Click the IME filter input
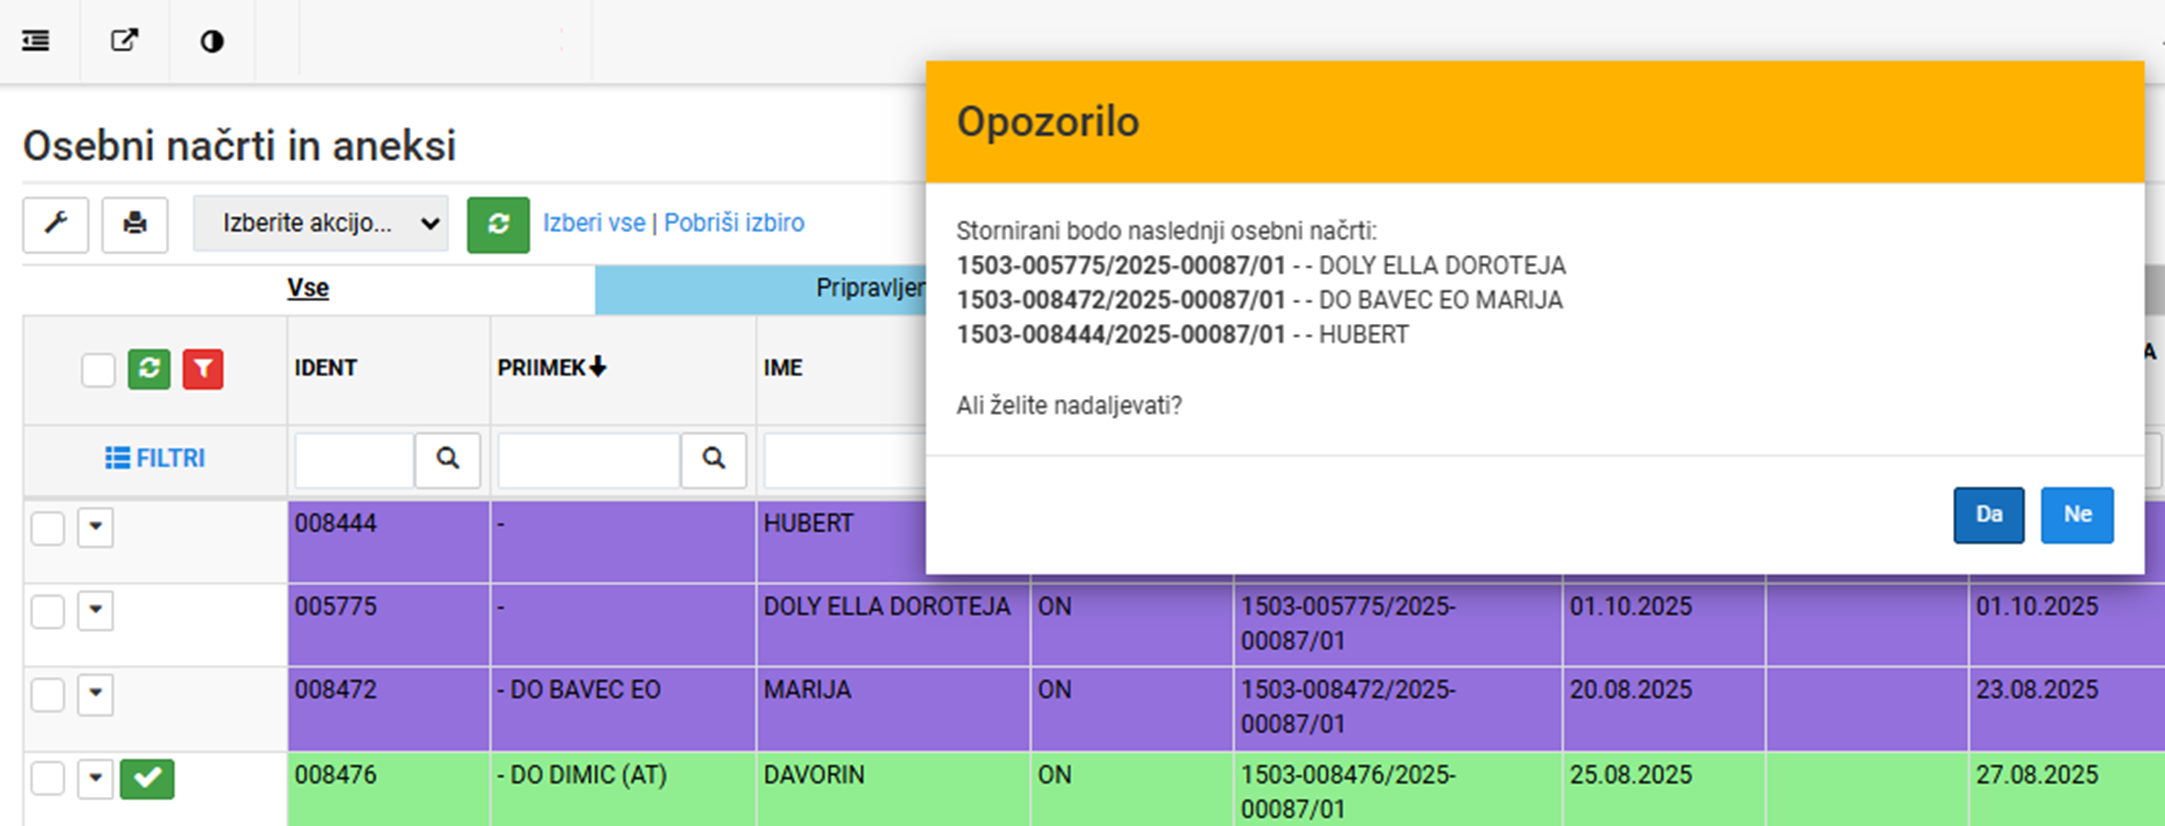 tap(845, 460)
